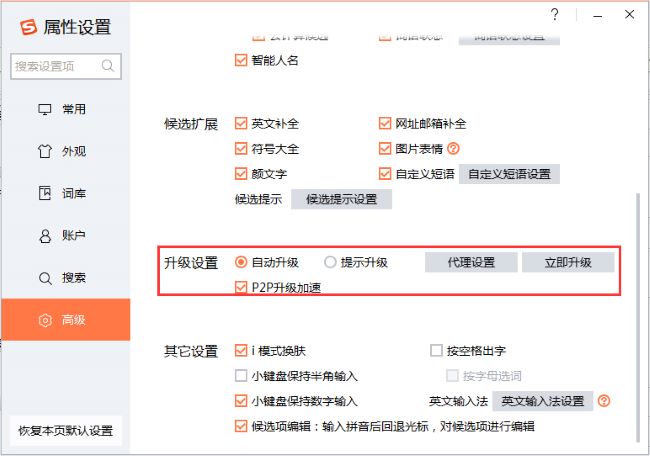Enable 小键盘保持半角输入
650x456 pixels.
(241, 376)
